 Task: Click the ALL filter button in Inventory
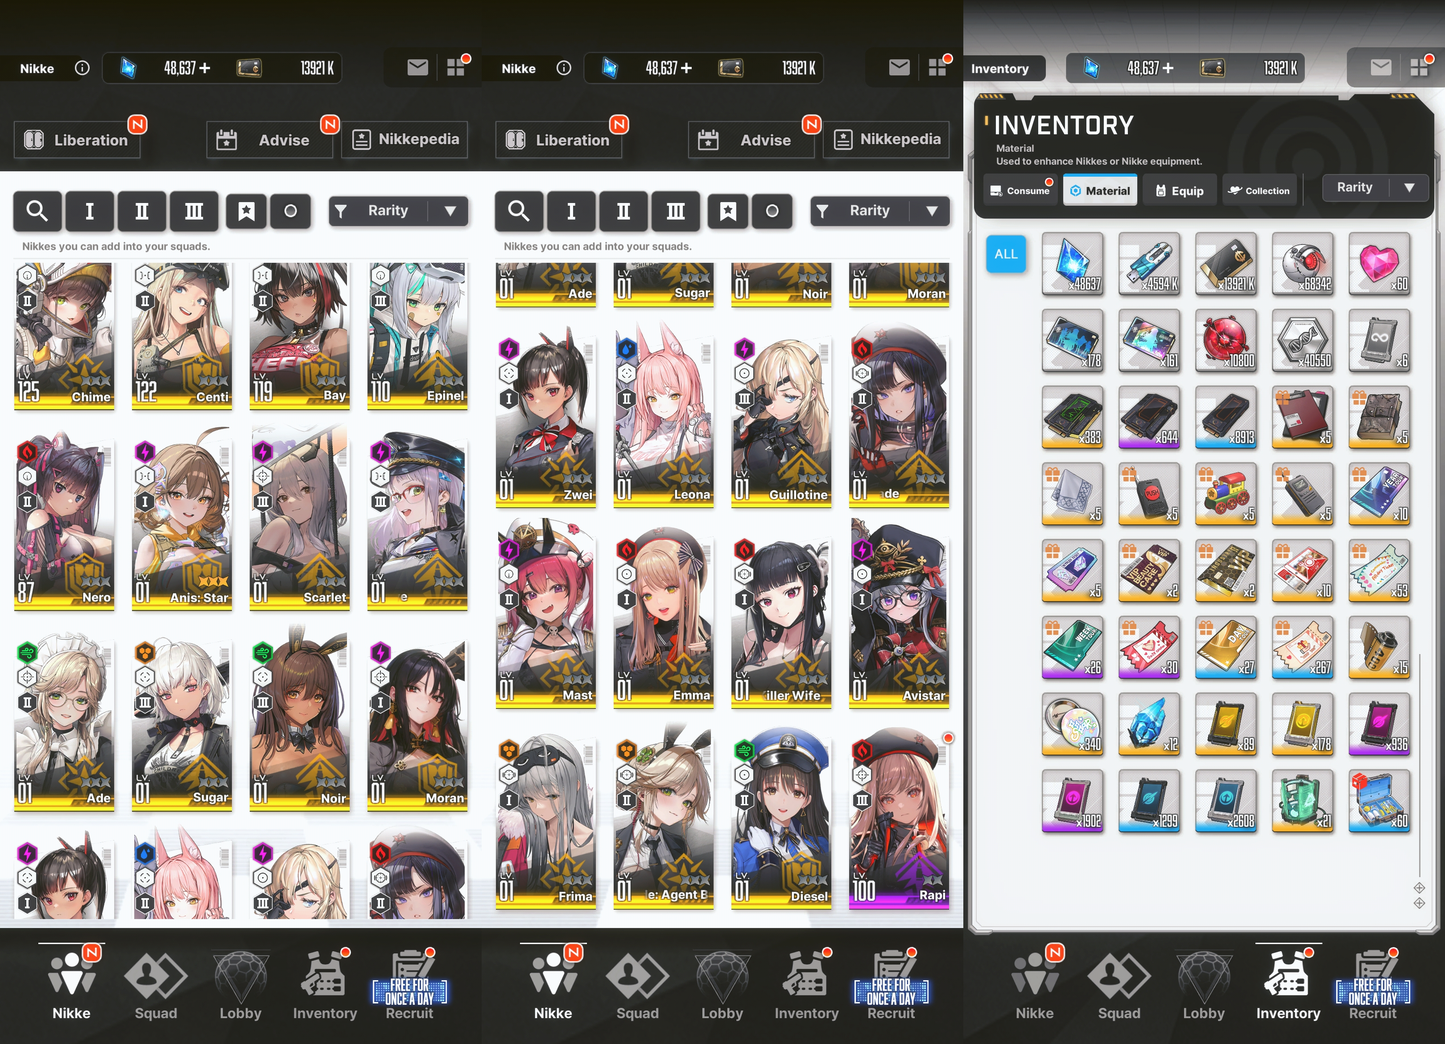[x=1006, y=254]
